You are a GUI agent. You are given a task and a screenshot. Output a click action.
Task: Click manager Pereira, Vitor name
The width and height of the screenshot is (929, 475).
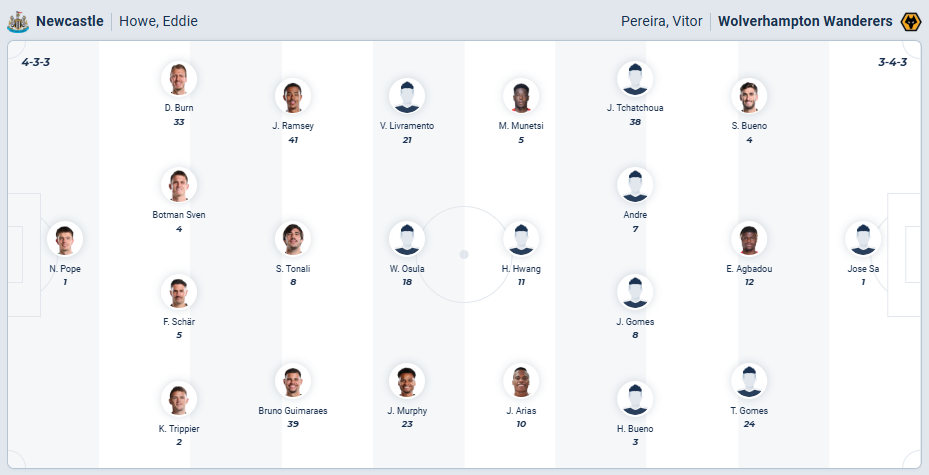(x=662, y=21)
